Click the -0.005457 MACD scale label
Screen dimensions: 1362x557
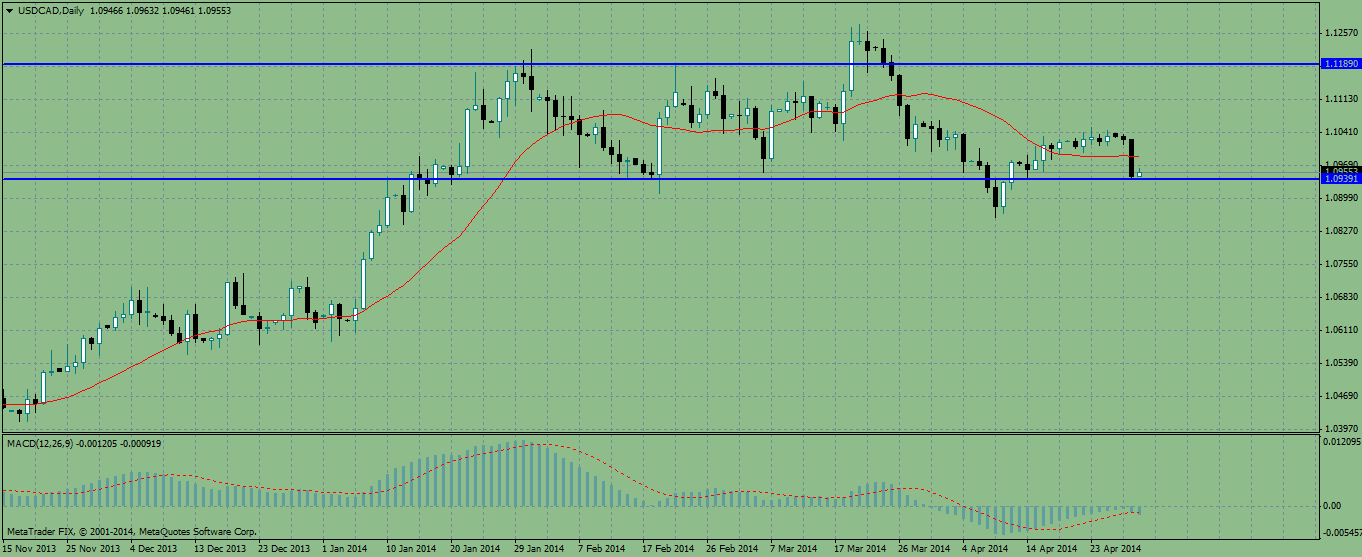tap(1340, 532)
